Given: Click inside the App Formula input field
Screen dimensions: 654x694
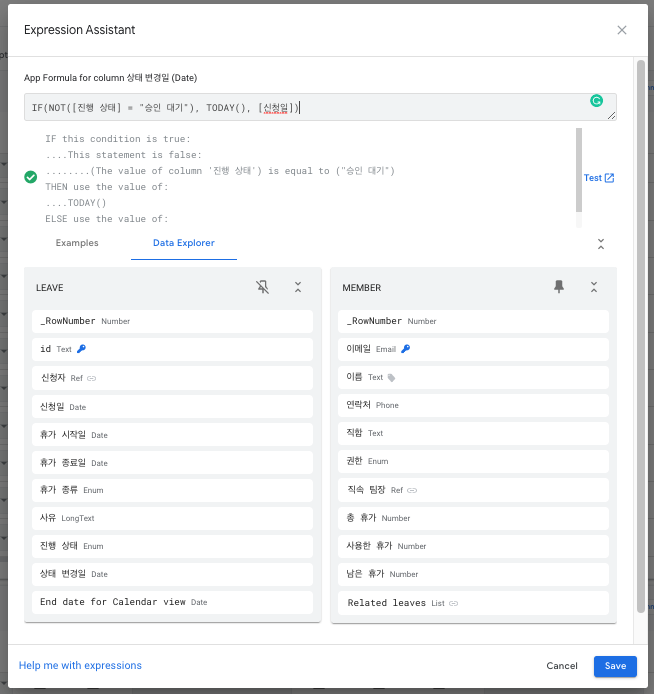Looking at the screenshot, I should [320, 107].
